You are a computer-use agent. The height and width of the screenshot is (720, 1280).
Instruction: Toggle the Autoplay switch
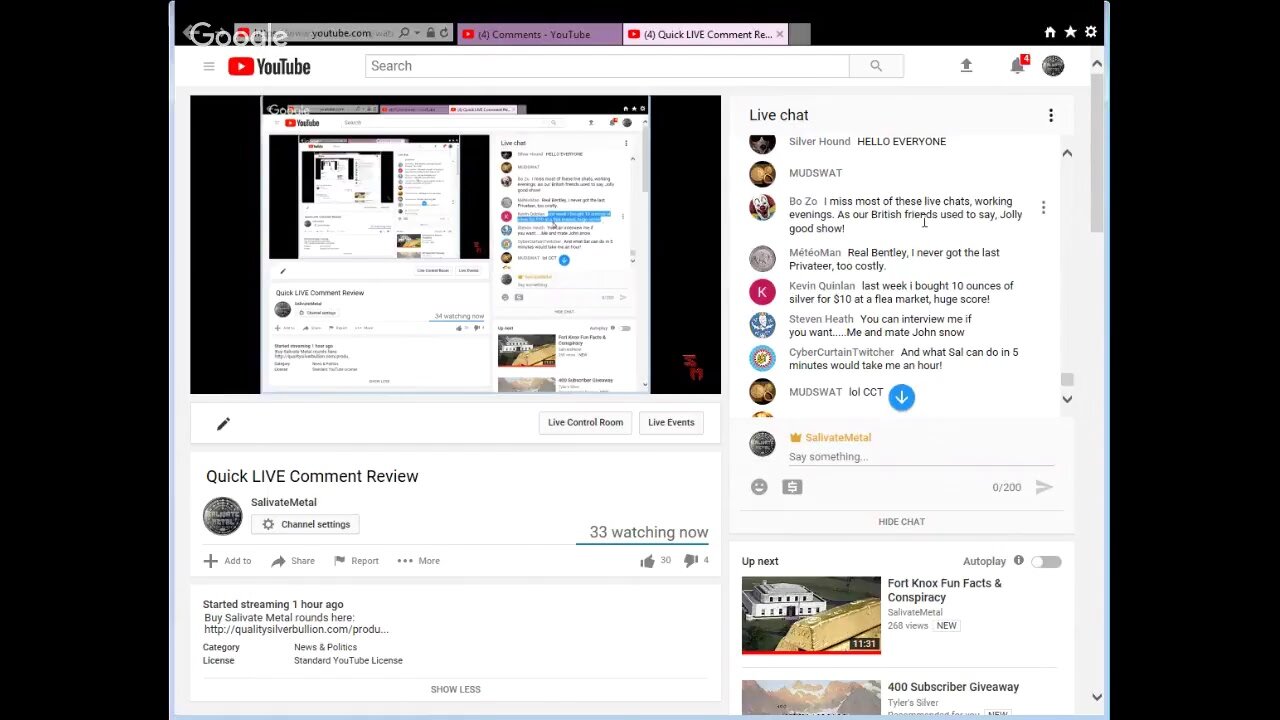point(1046,562)
